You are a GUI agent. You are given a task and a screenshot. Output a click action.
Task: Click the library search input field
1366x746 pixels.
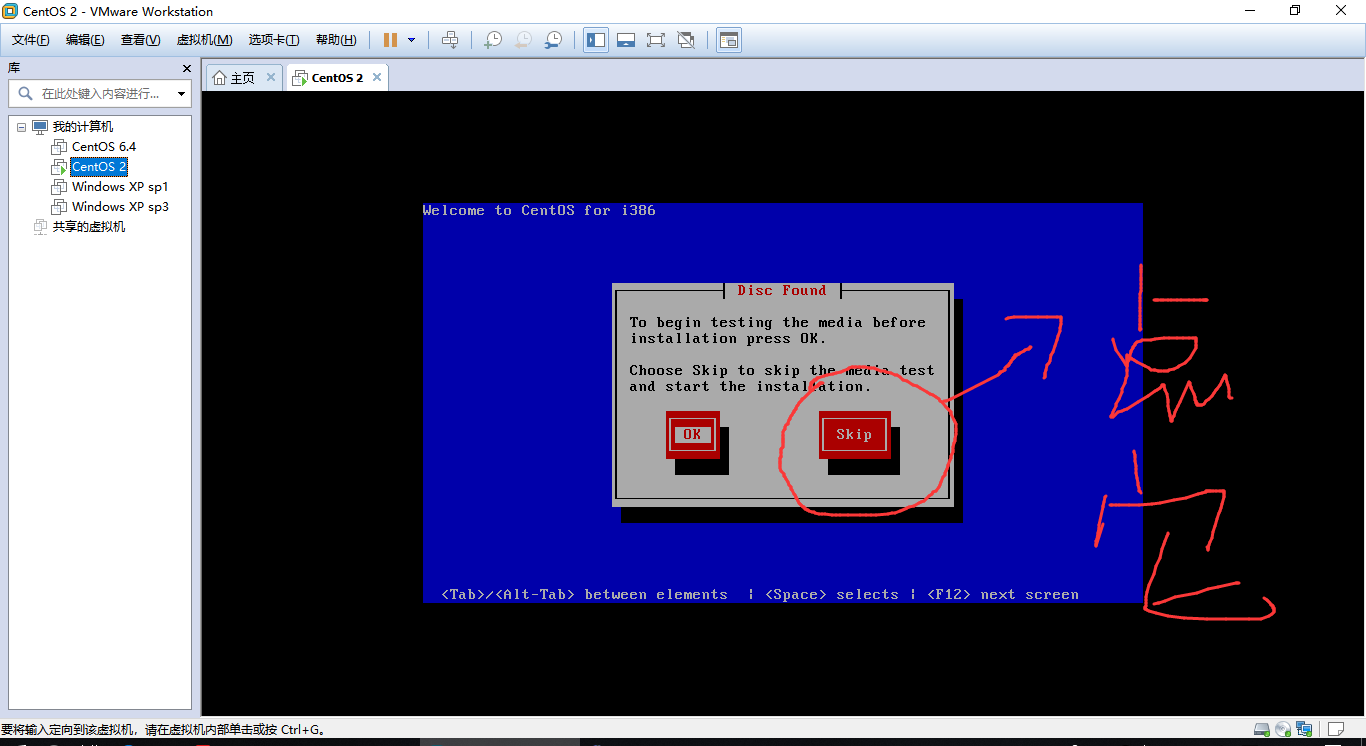tap(100, 94)
